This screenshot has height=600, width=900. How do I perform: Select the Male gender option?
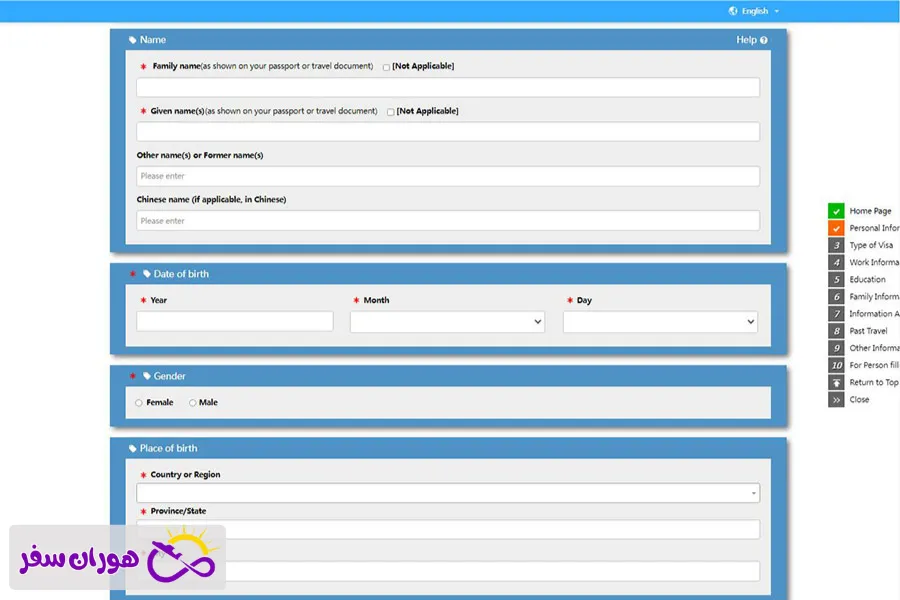click(192, 403)
